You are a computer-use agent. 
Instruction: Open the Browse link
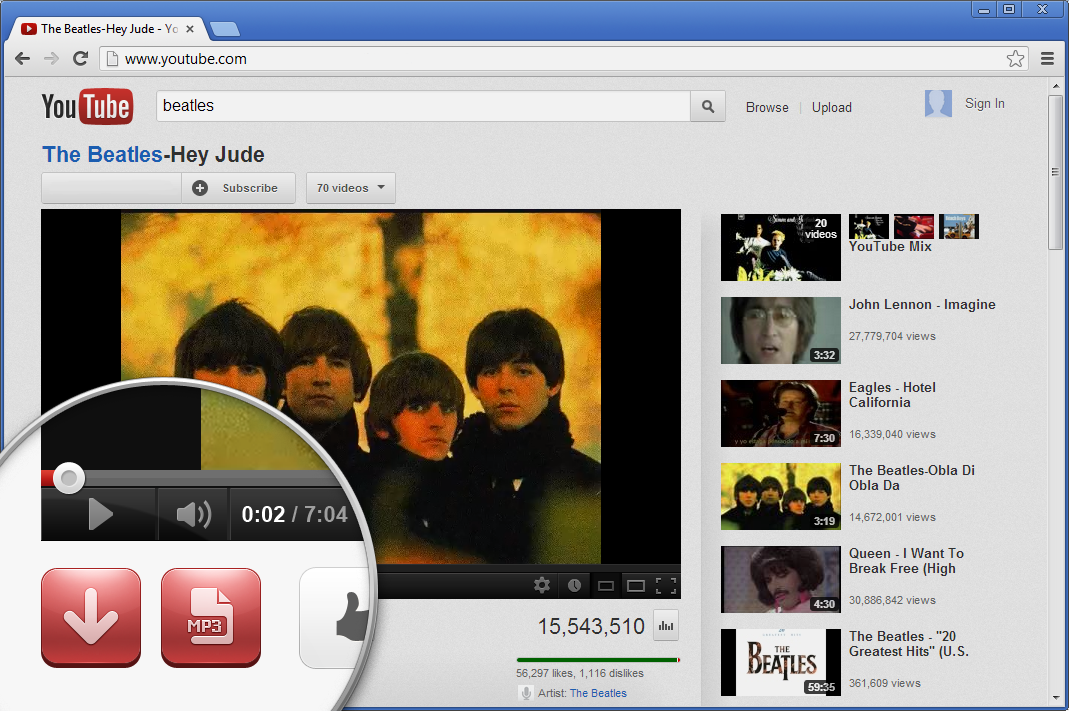click(767, 108)
